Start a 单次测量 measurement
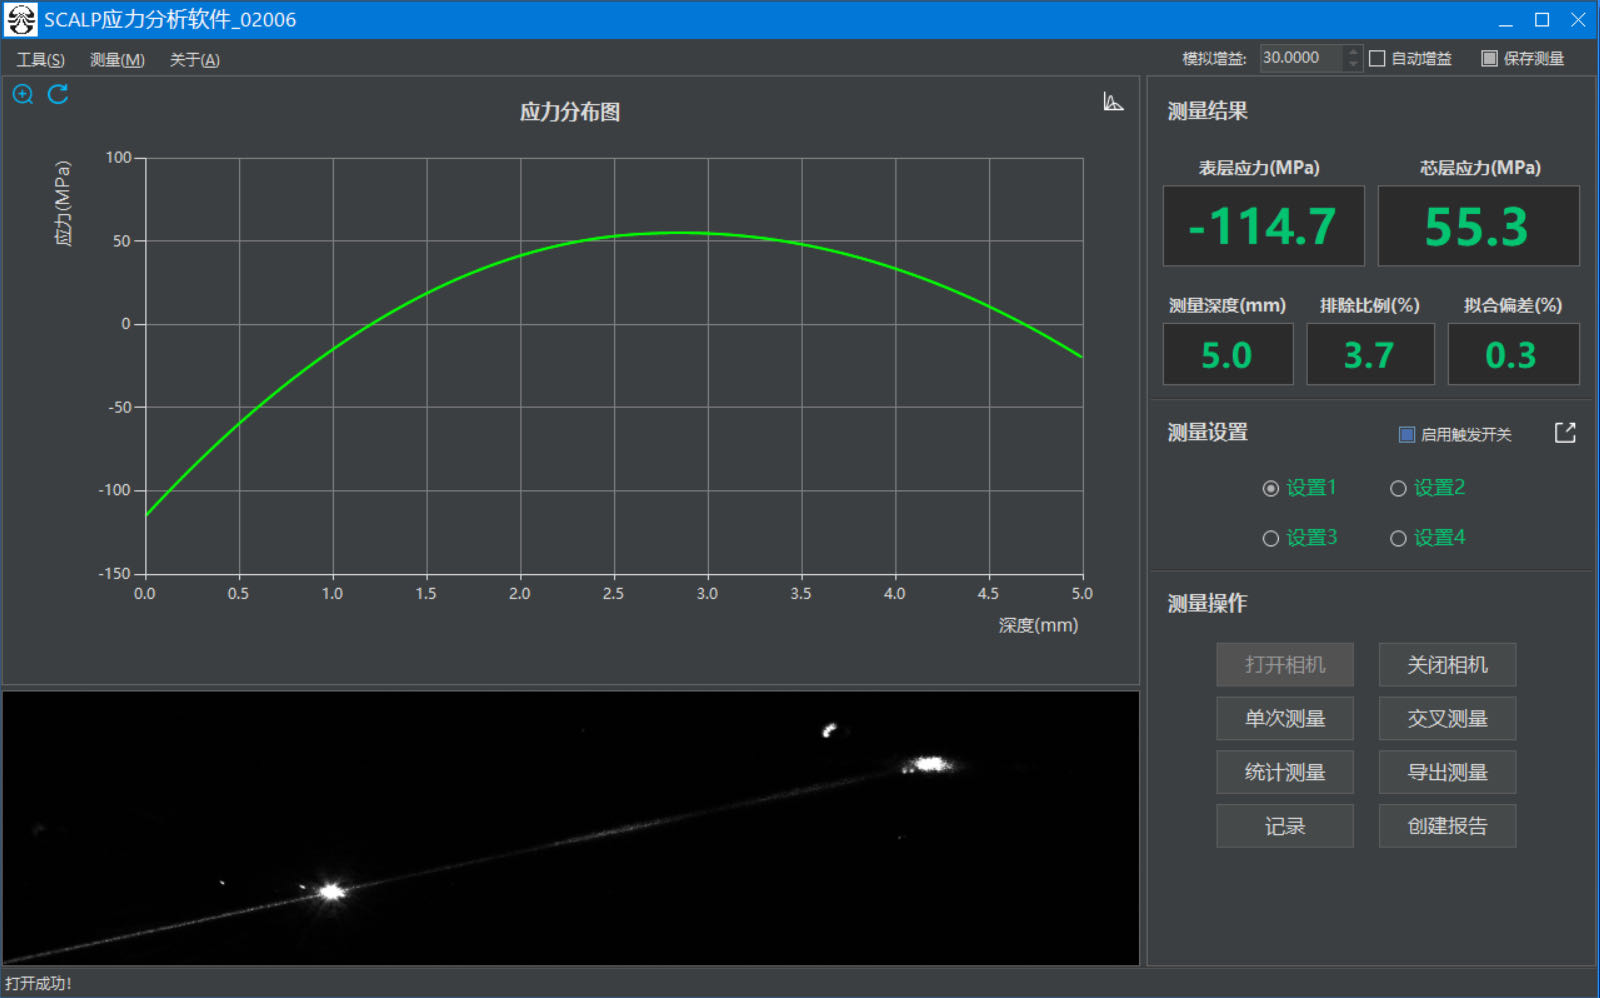The height and width of the screenshot is (998, 1600). pos(1285,719)
